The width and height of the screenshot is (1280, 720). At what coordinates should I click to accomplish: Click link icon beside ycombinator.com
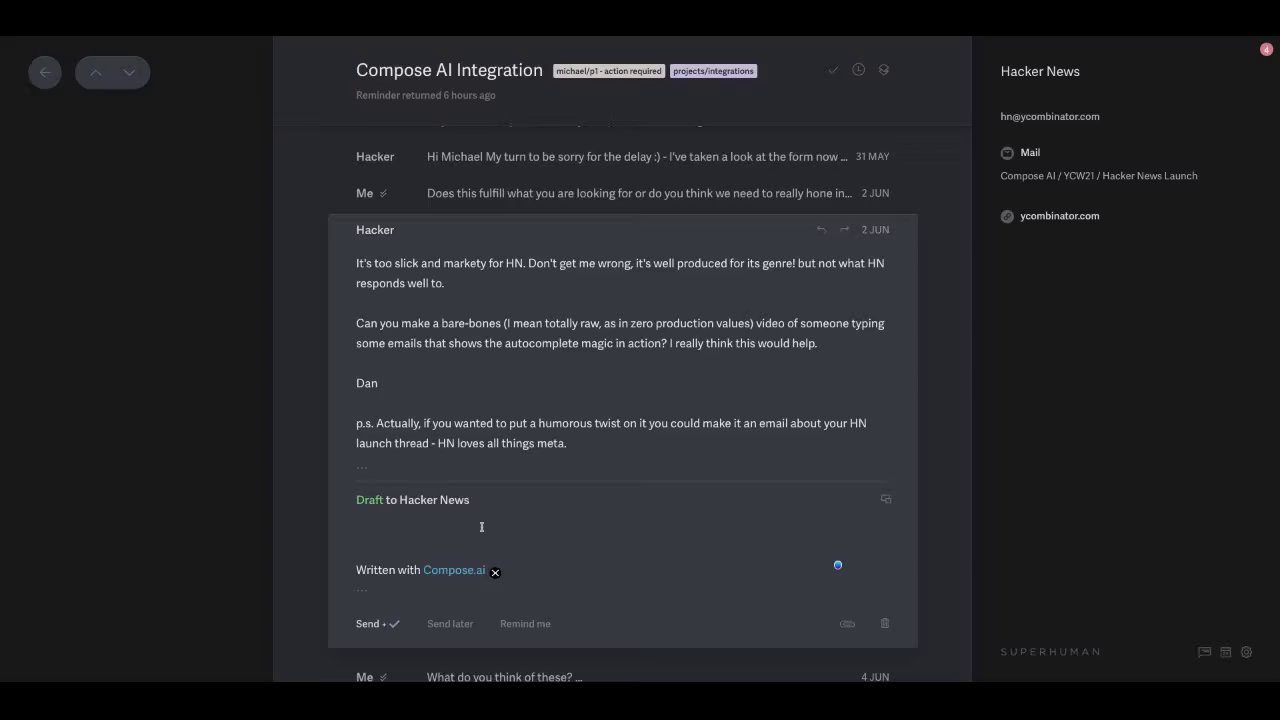1007,216
